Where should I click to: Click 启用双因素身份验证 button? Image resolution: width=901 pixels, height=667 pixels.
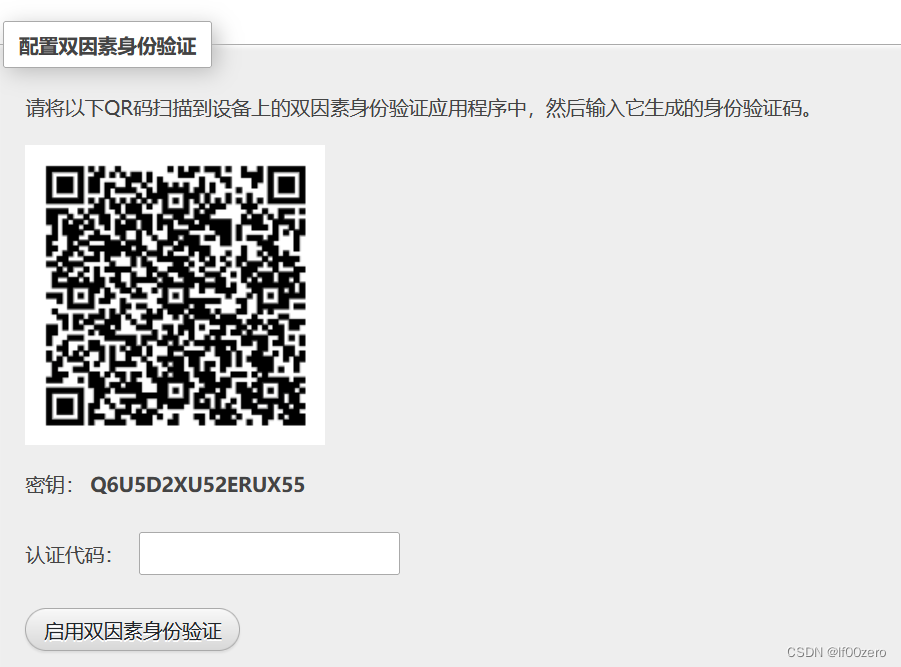(x=132, y=630)
